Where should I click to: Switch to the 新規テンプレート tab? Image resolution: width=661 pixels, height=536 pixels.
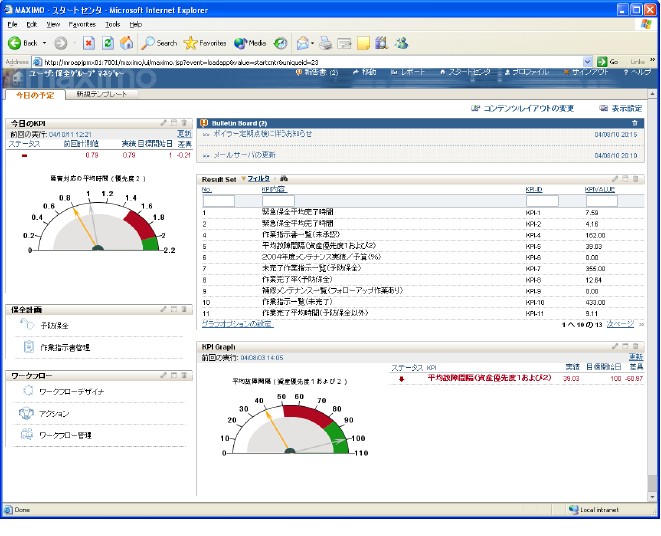pyautogui.click(x=101, y=94)
